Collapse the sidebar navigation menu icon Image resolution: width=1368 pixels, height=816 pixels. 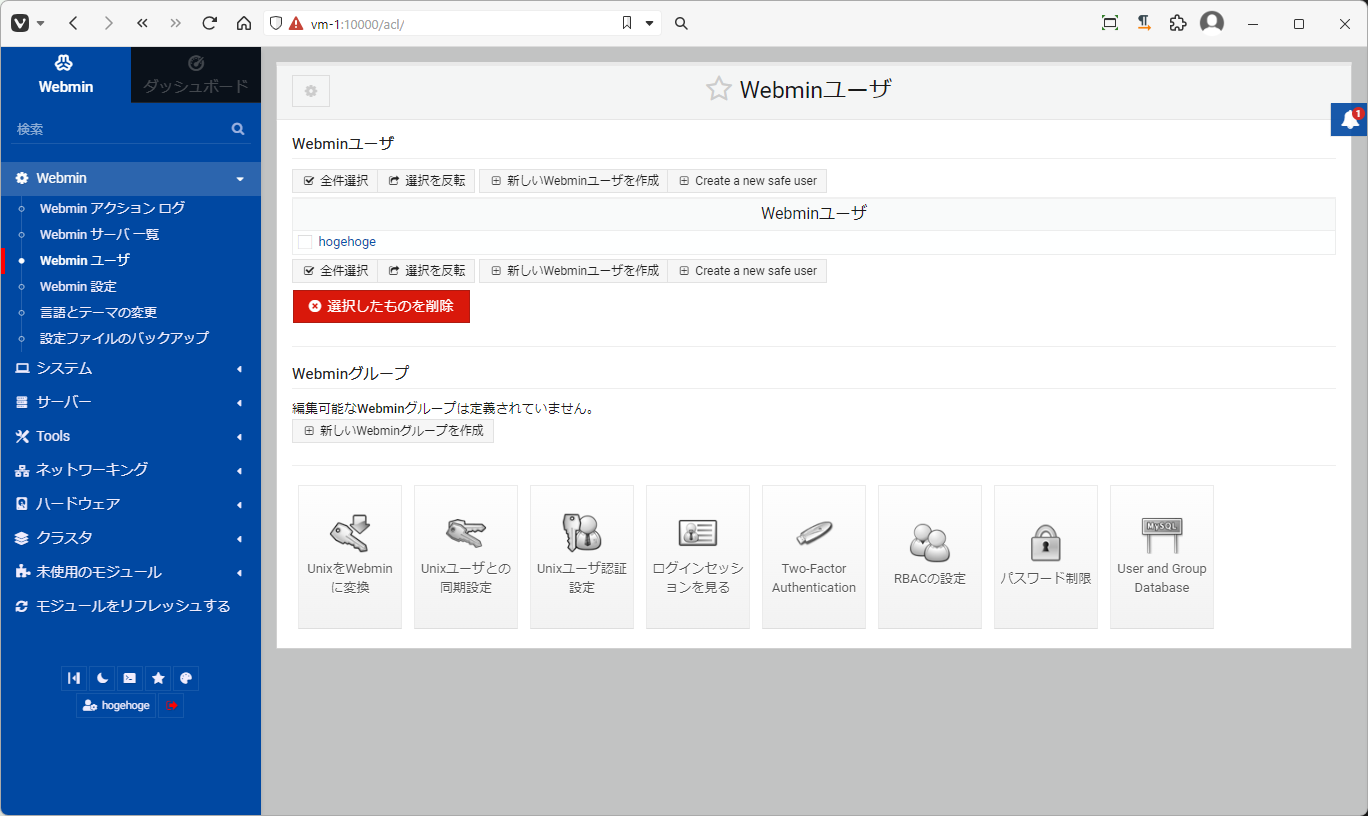pyautogui.click(x=74, y=678)
